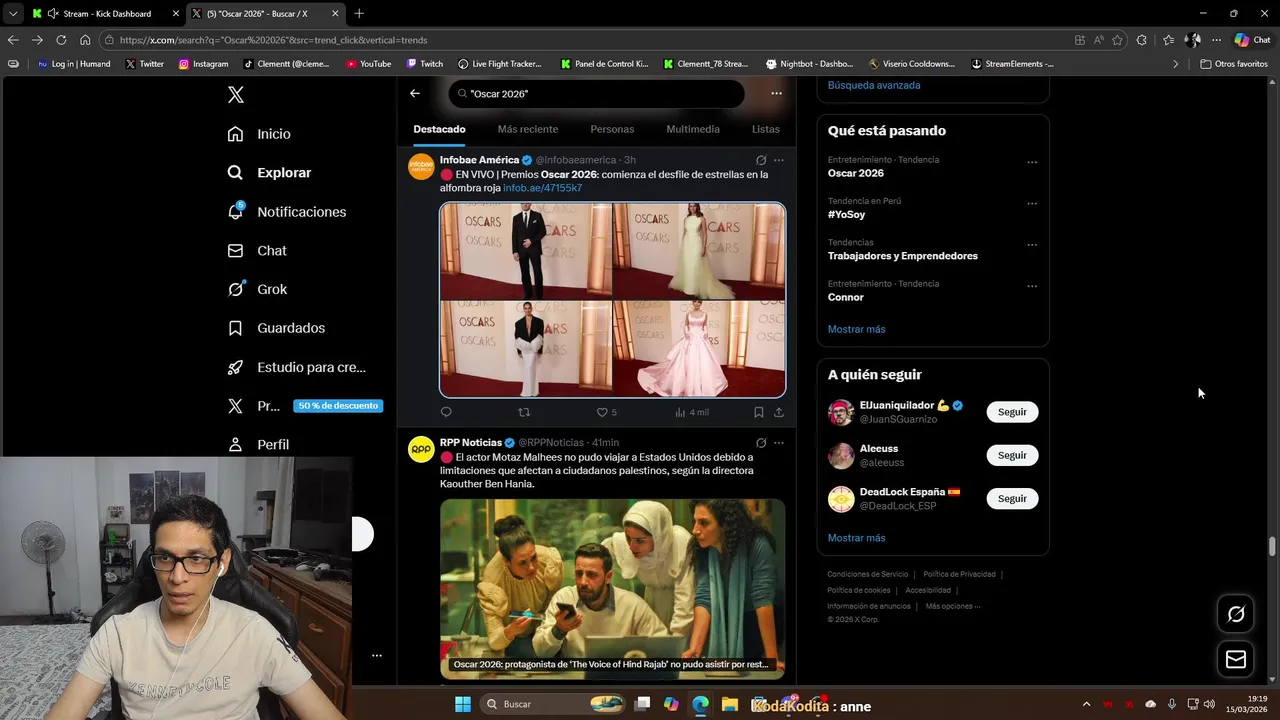
Task: Open Grok from the sidebar
Action: click(x=257, y=289)
